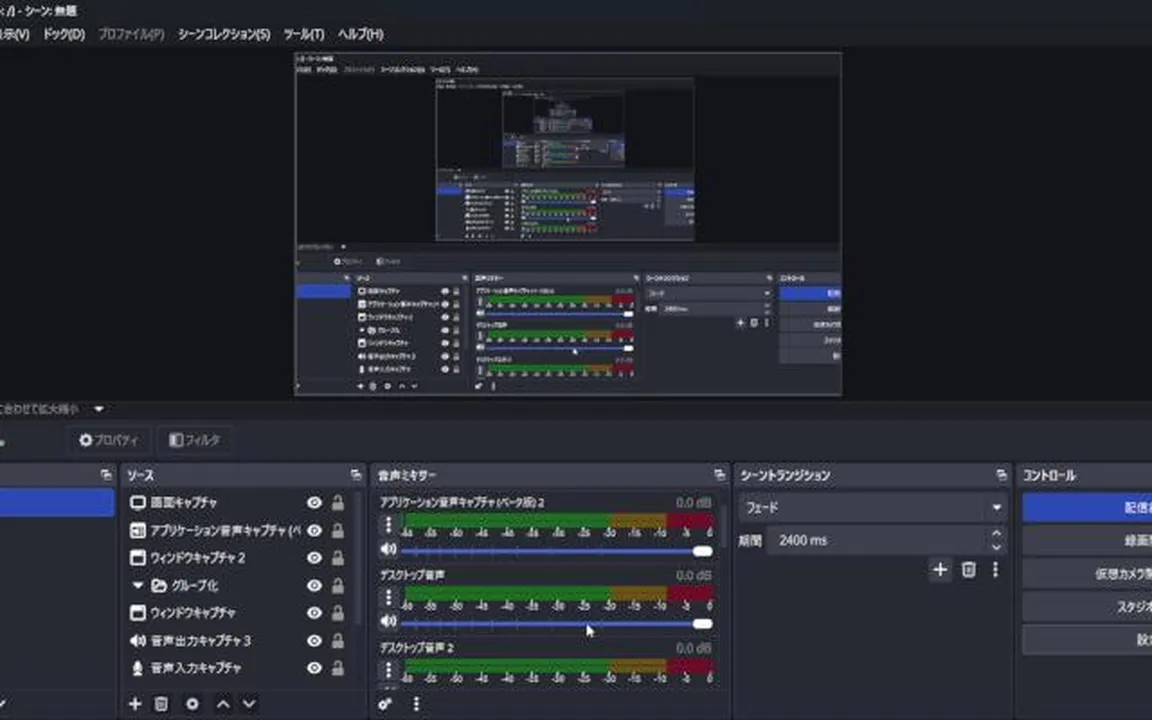Image resolution: width=1152 pixels, height=720 pixels.
Task: Click the プロパティ button
Action: tap(109, 440)
